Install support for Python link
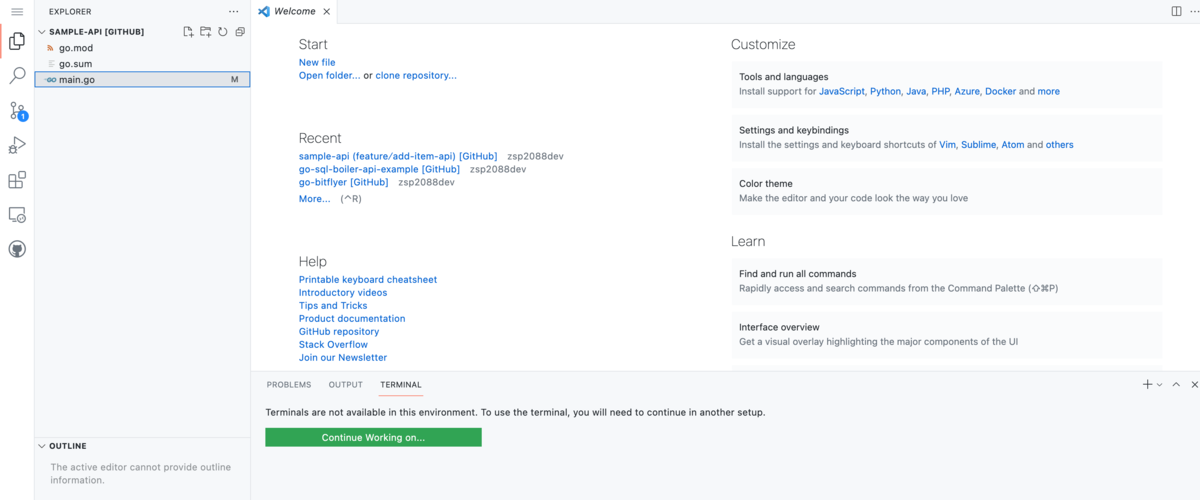1200x500 pixels. (x=885, y=91)
